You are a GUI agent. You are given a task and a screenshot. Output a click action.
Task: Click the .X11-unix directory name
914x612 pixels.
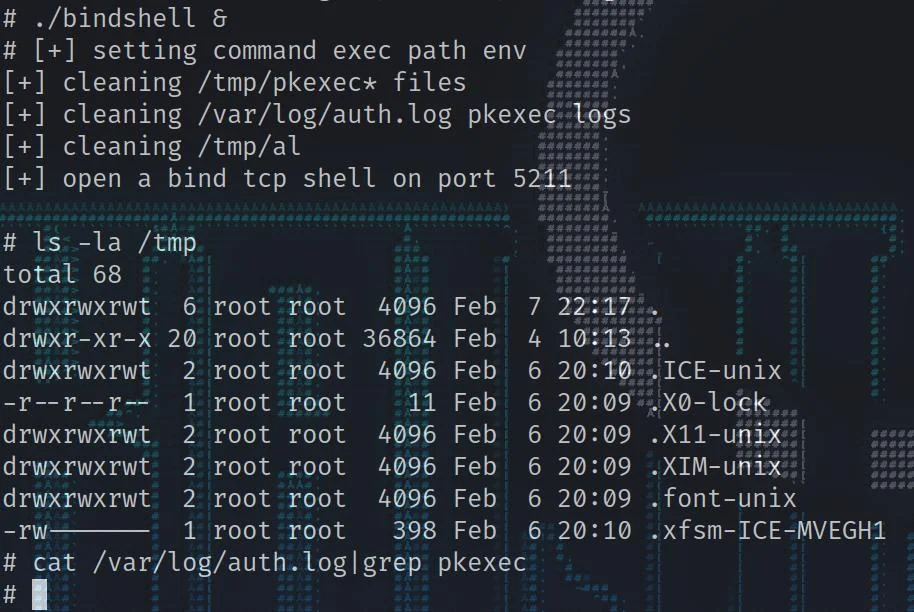[715, 435]
